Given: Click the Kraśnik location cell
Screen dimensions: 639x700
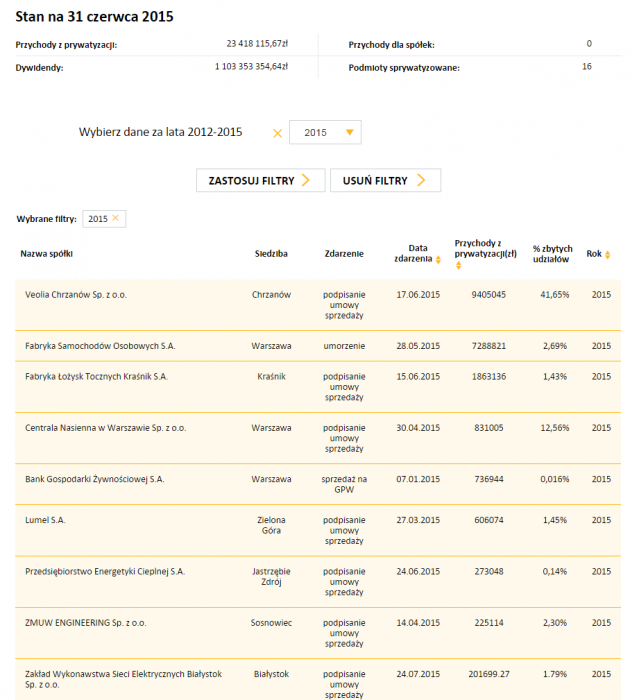Looking at the screenshot, I should tap(271, 376).
